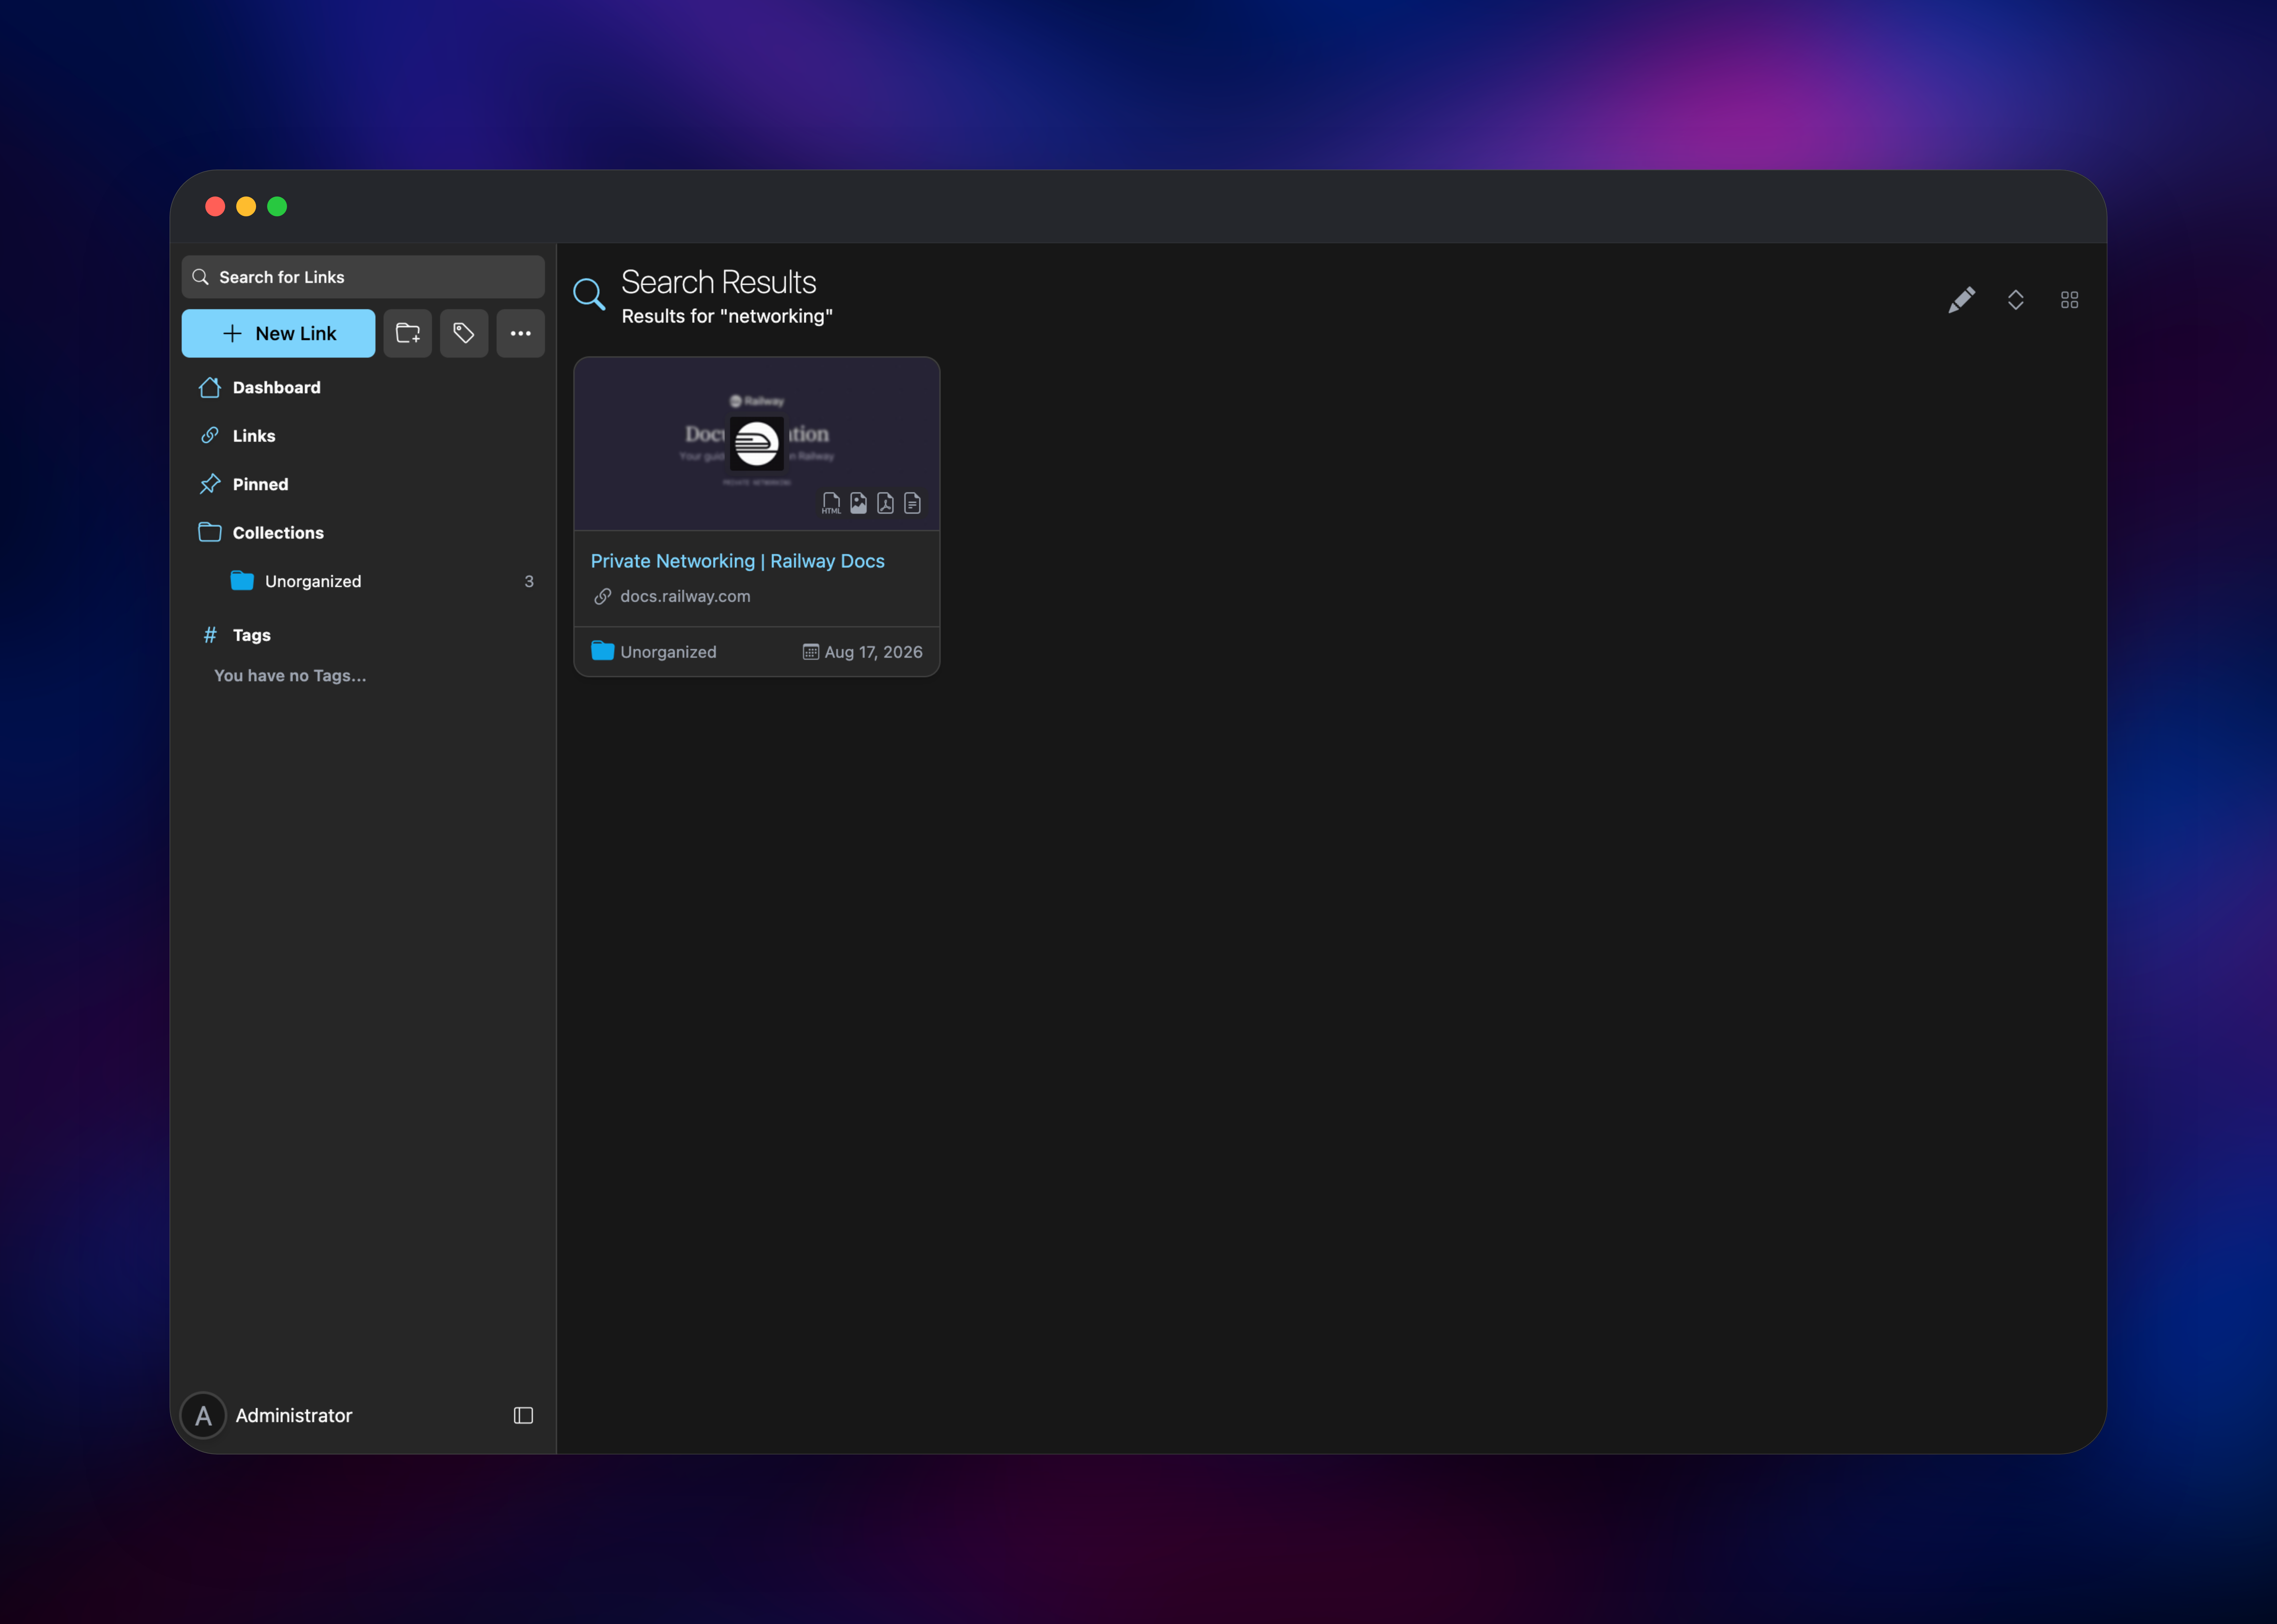This screenshot has height=1624, width=2277.
Task: Open the new tag icon button
Action: 464,333
